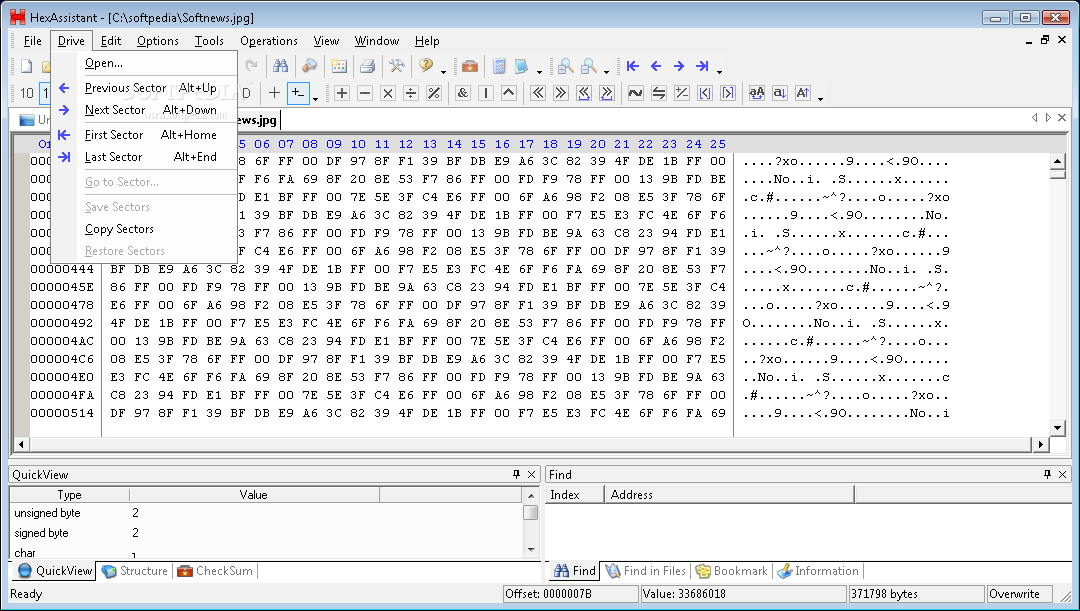The height and width of the screenshot is (611, 1080).
Task: Expand dropdown next to Help icon
Action: pos(443,70)
